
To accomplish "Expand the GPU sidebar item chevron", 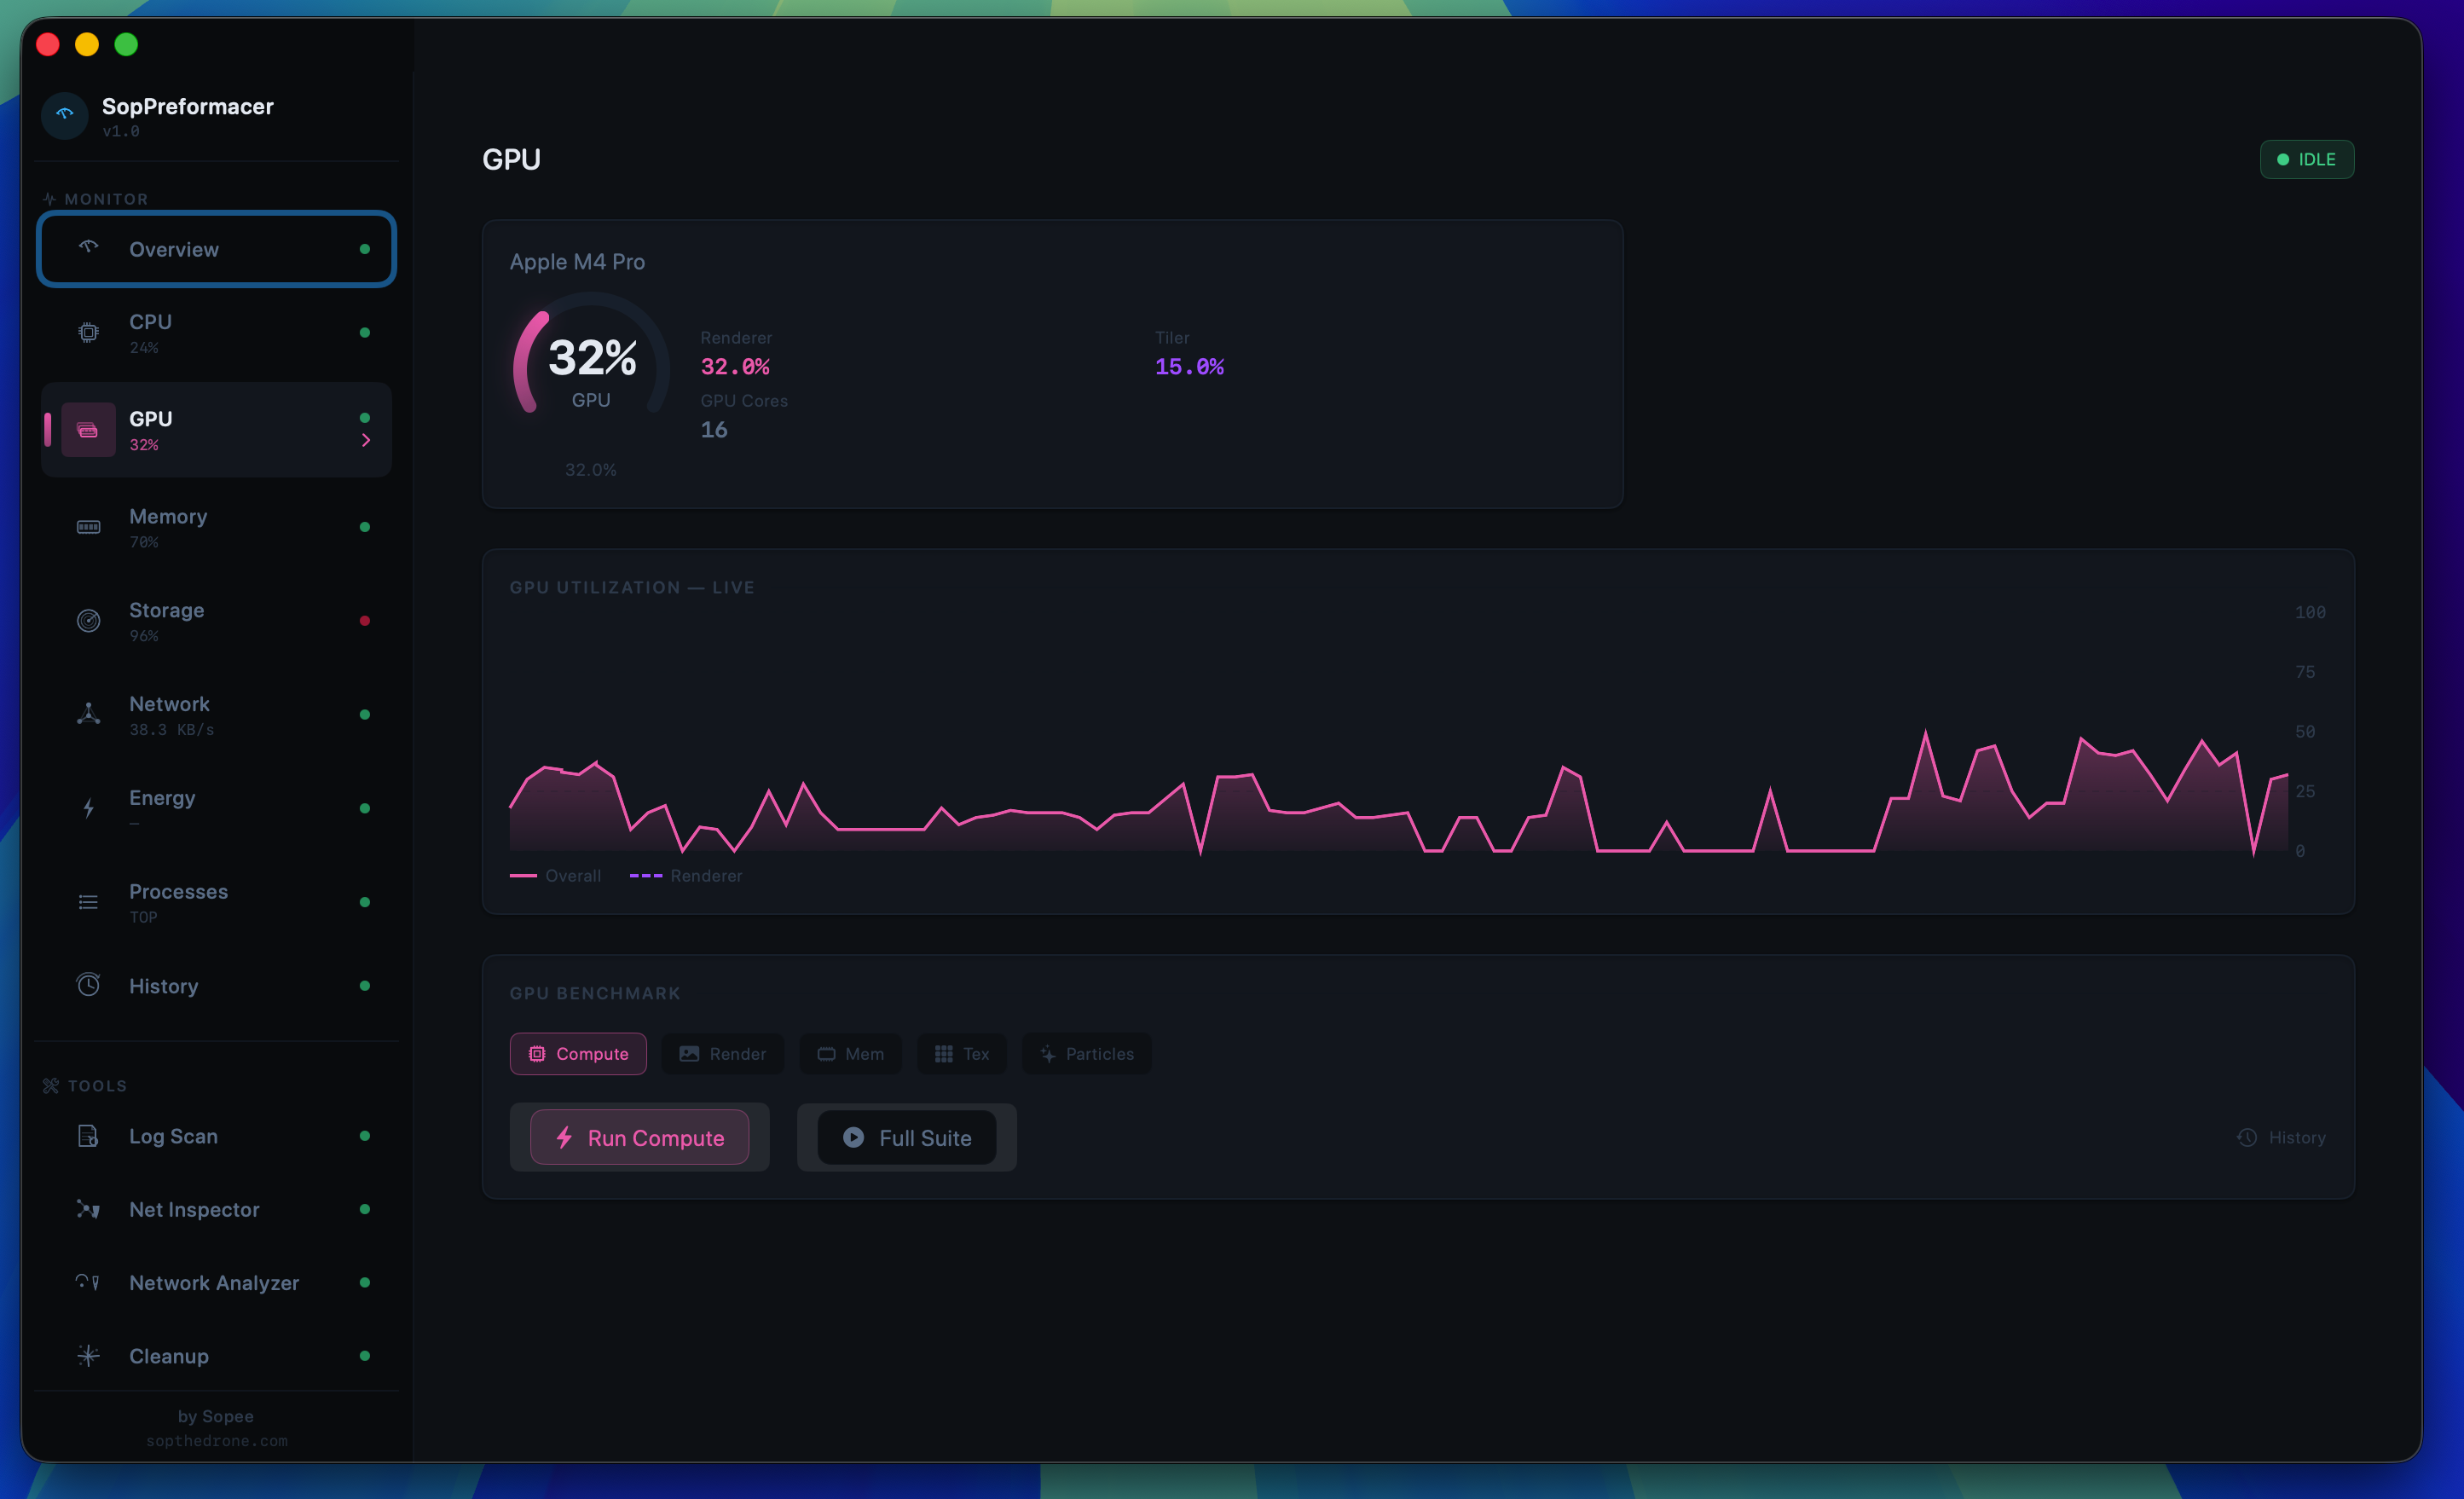I will pyautogui.click(x=366, y=441).
